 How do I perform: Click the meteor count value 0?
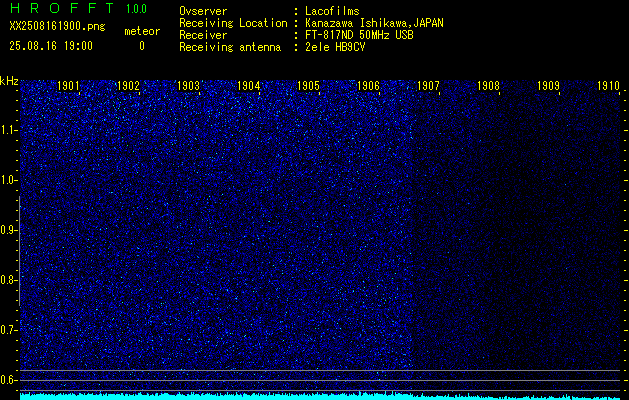[142, 46]
